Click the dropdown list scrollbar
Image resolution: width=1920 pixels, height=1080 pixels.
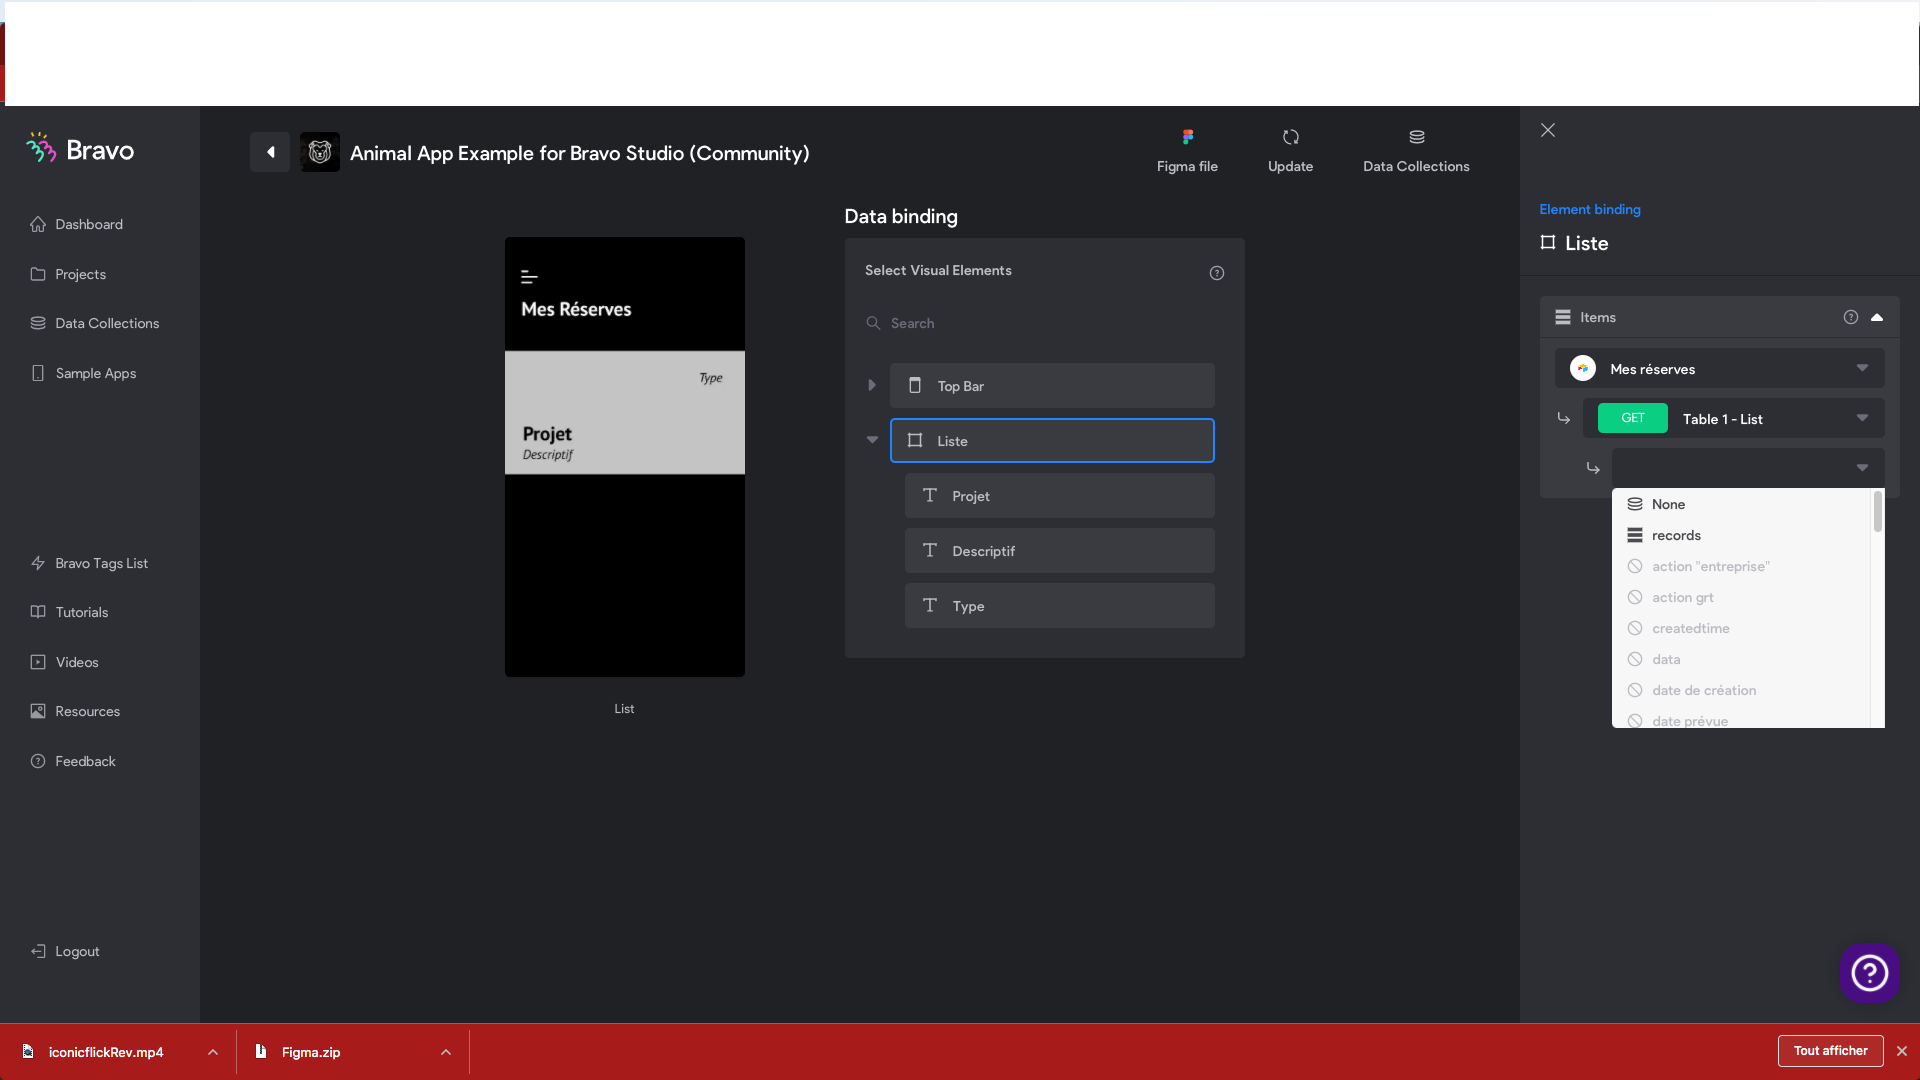point(1877,512)
